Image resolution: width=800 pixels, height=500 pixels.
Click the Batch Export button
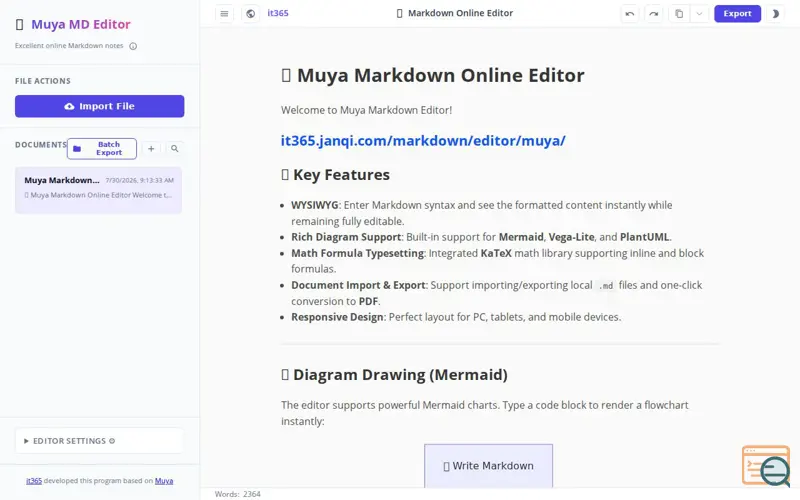[x=102, y=148]
